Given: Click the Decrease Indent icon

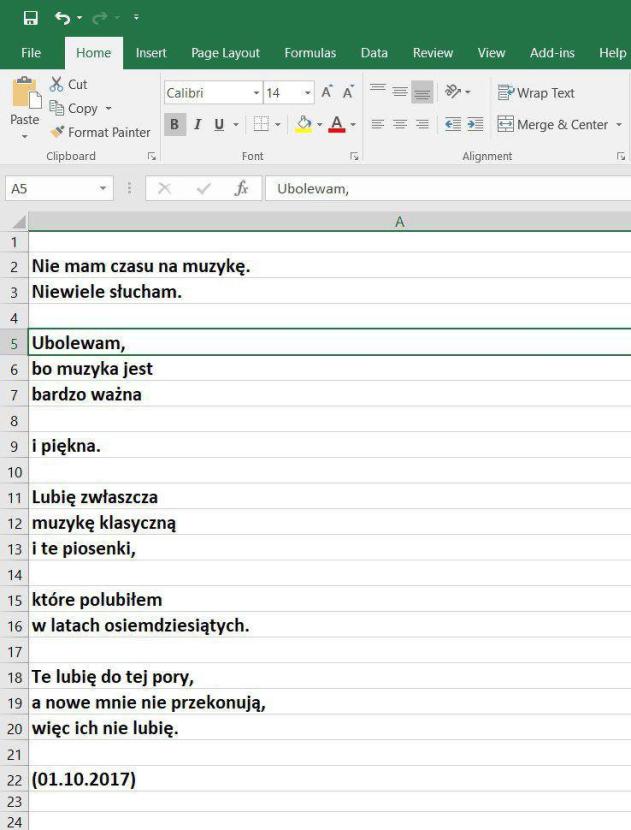Looking at the screenshot, I should (452, 125).
